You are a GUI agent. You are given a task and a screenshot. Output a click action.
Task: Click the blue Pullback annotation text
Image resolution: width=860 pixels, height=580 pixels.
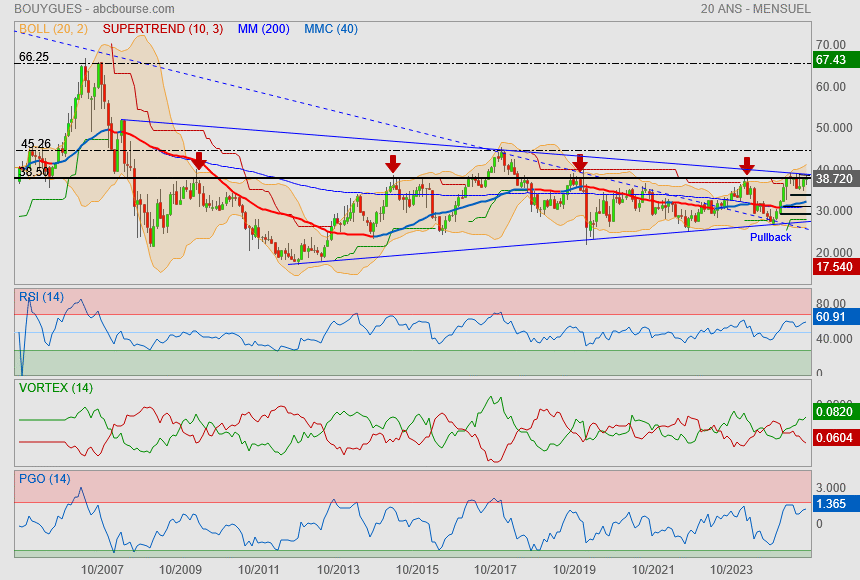coord(770,237)
